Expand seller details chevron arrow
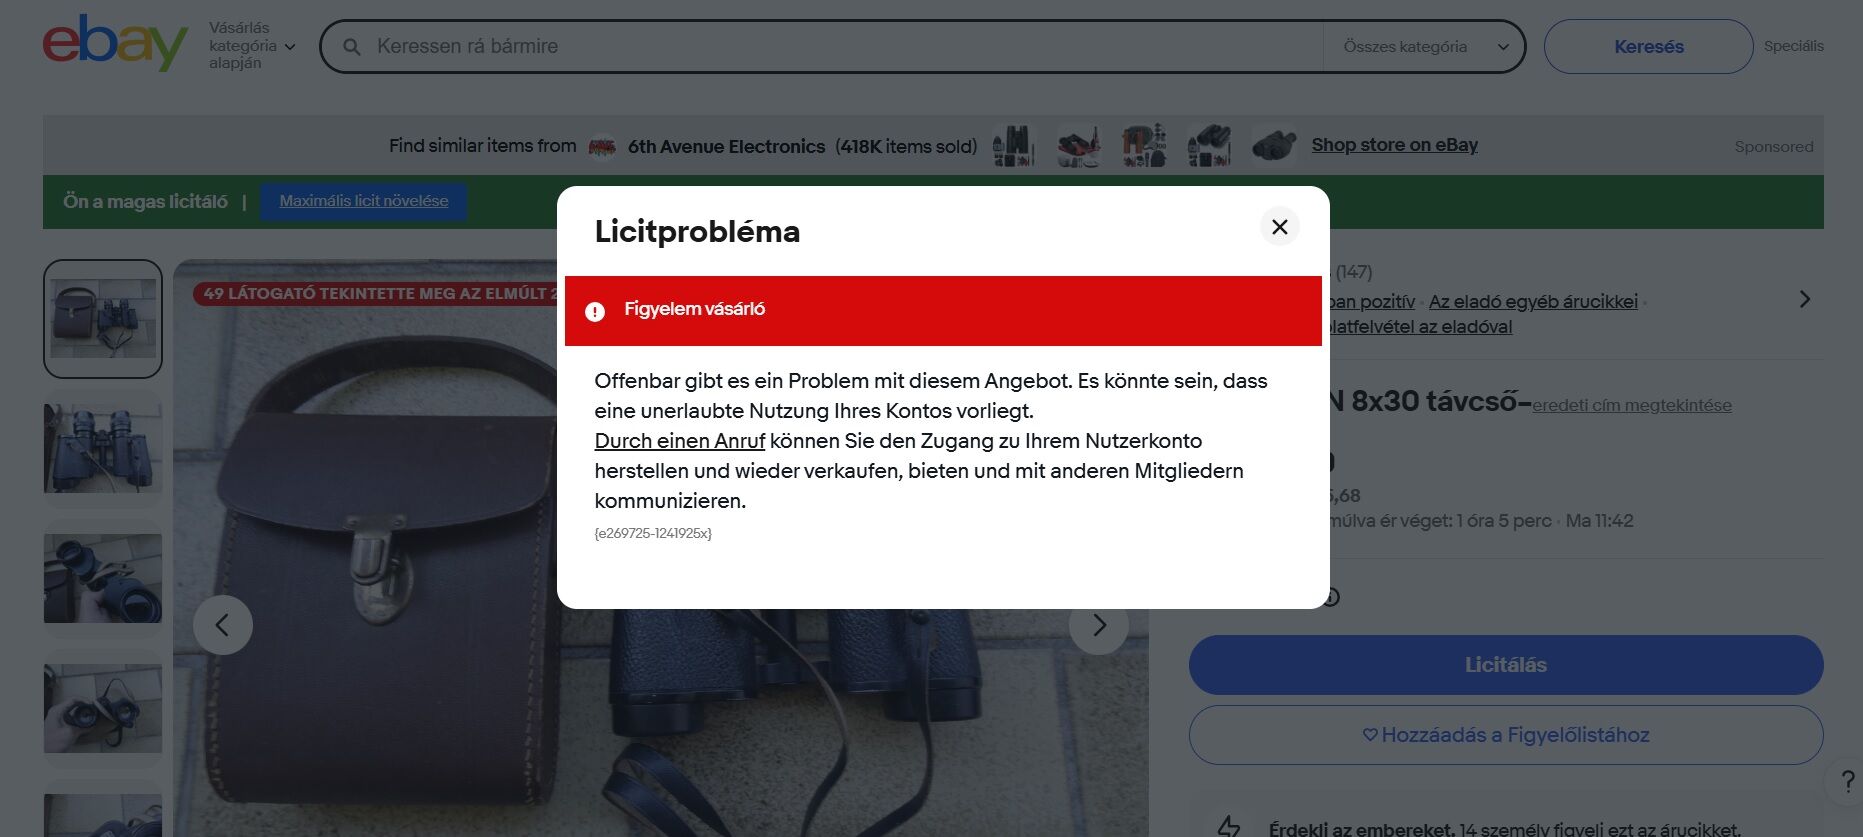The height and width of the screenshot is (837, 1863). 1804,299
